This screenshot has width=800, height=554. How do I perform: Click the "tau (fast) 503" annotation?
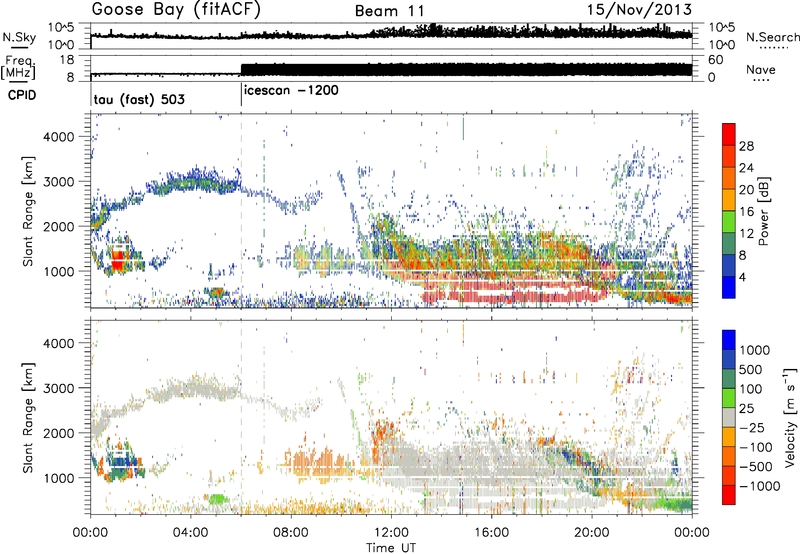coord(139,99)
